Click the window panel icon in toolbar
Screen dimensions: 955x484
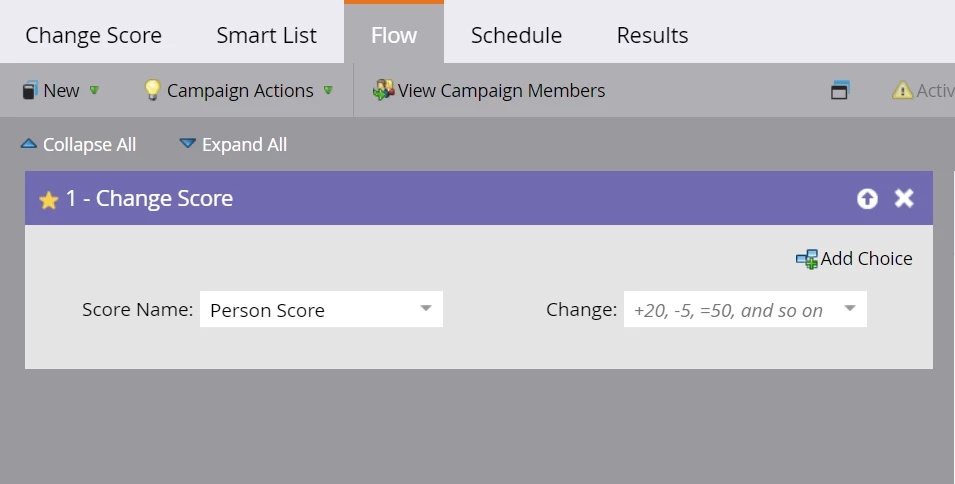(839, 91)
